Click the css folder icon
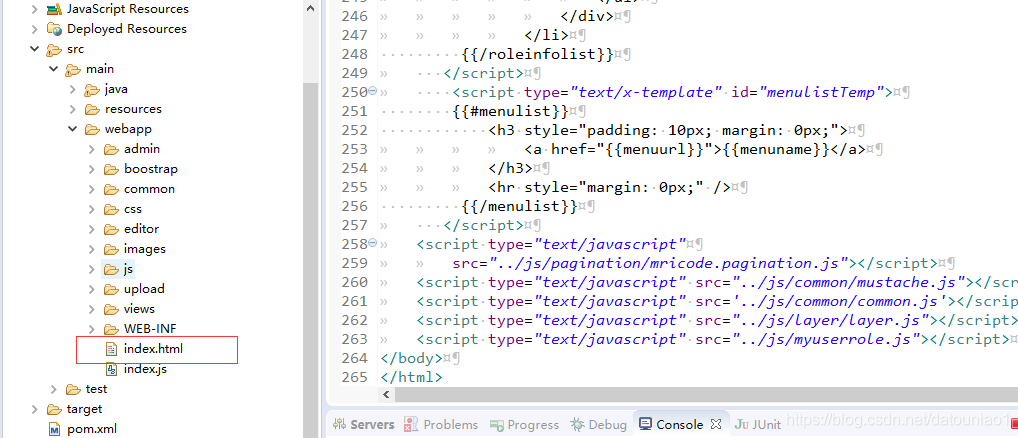This screenshot has width=1018, height=438. [x=111, y=209]
